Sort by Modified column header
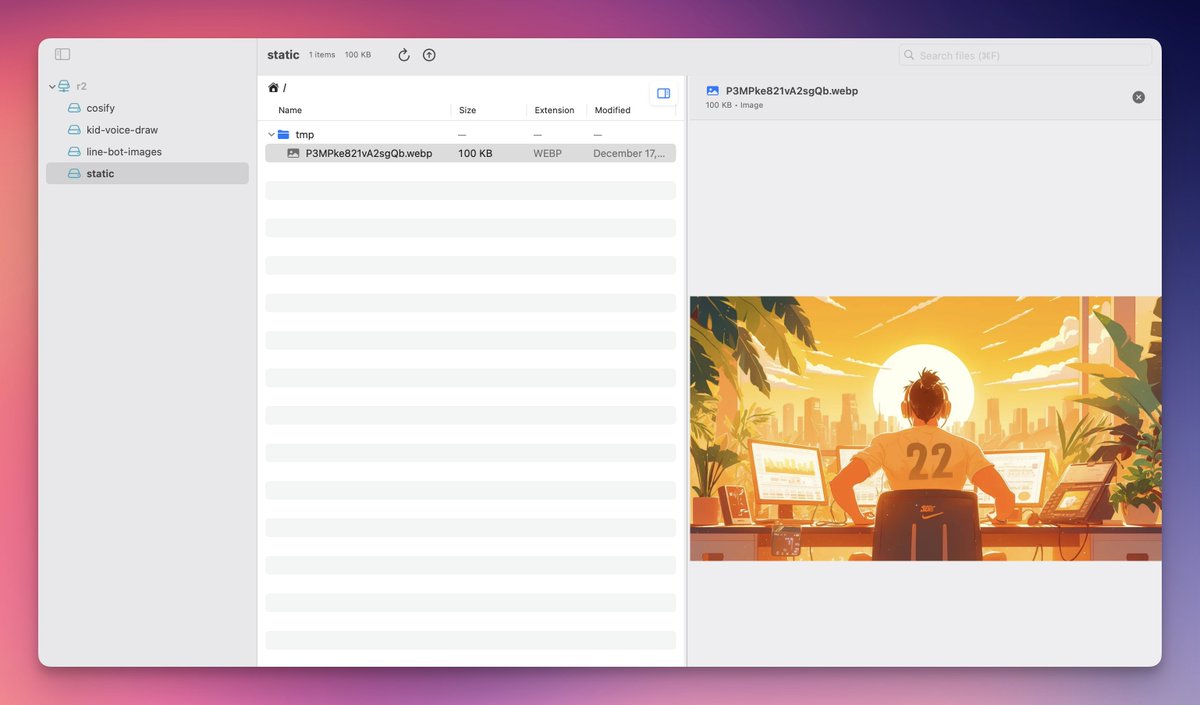The height and width of the screenshot is (705, 1200). point(612,110)
